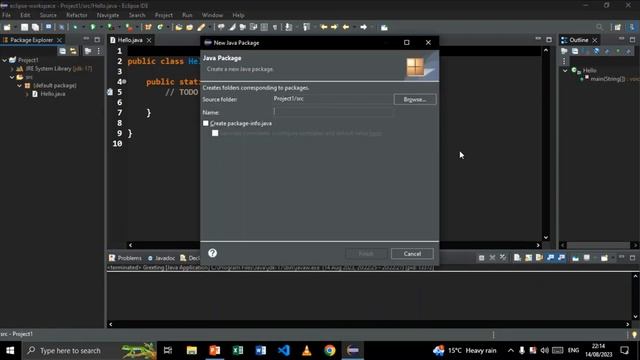Switch to the Problems tab
Viewport: 640px width, 360px height.
(x=125, y=258)
